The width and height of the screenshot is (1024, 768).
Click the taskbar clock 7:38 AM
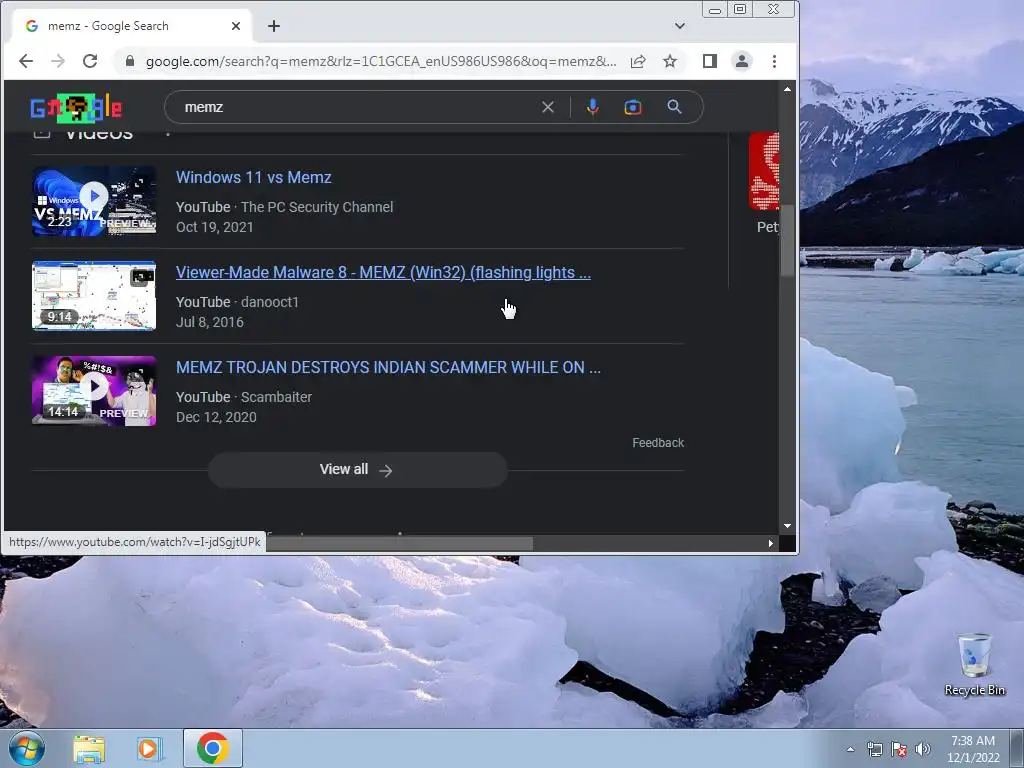click(973, 749)
